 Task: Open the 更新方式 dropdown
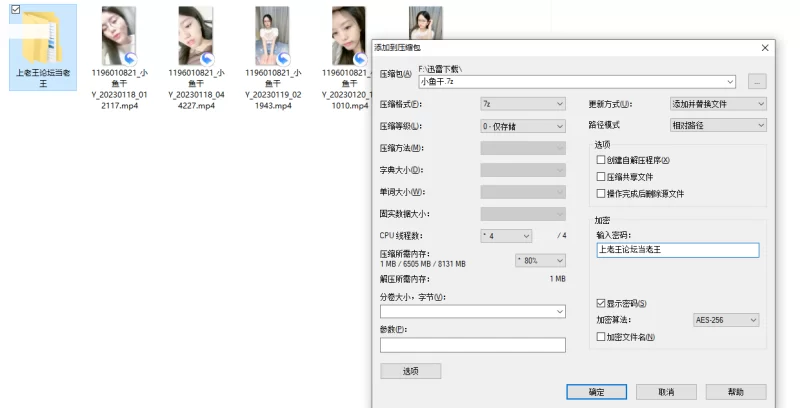[717, 104]
